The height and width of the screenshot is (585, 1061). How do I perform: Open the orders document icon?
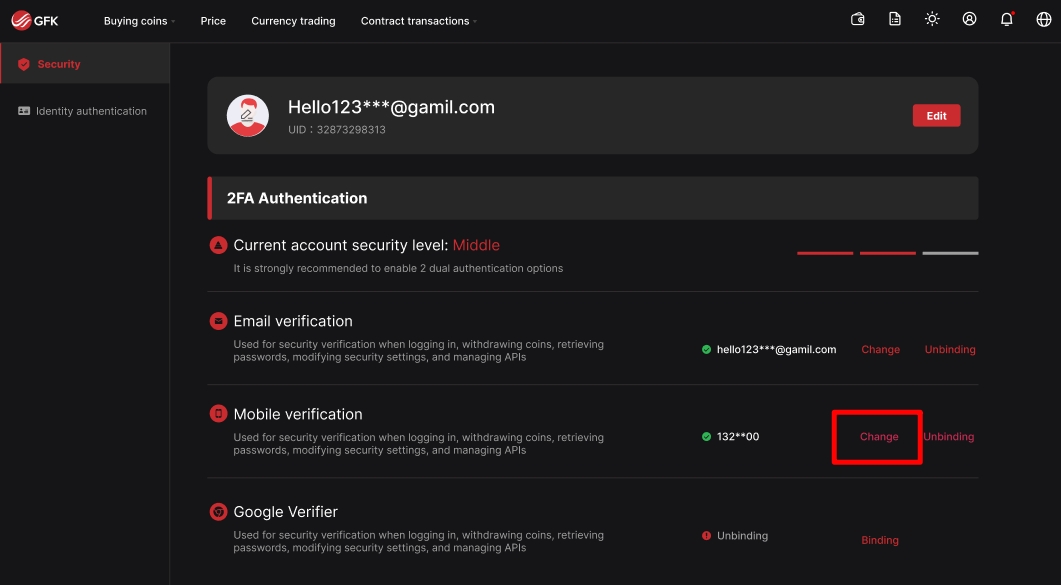point(895,19)
